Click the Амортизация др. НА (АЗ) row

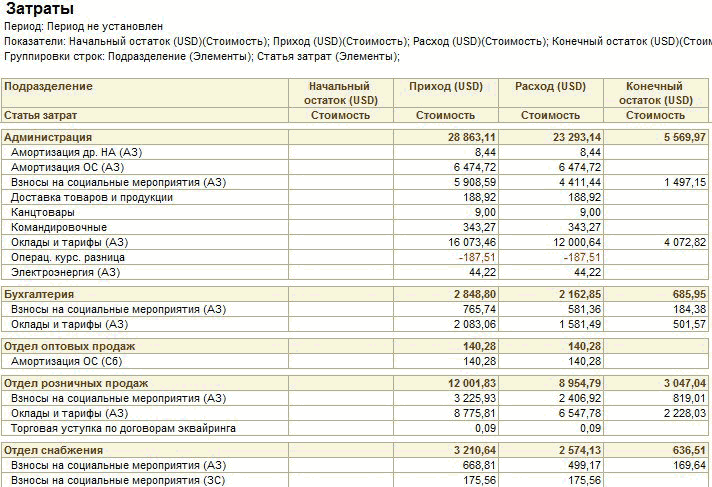79,152
